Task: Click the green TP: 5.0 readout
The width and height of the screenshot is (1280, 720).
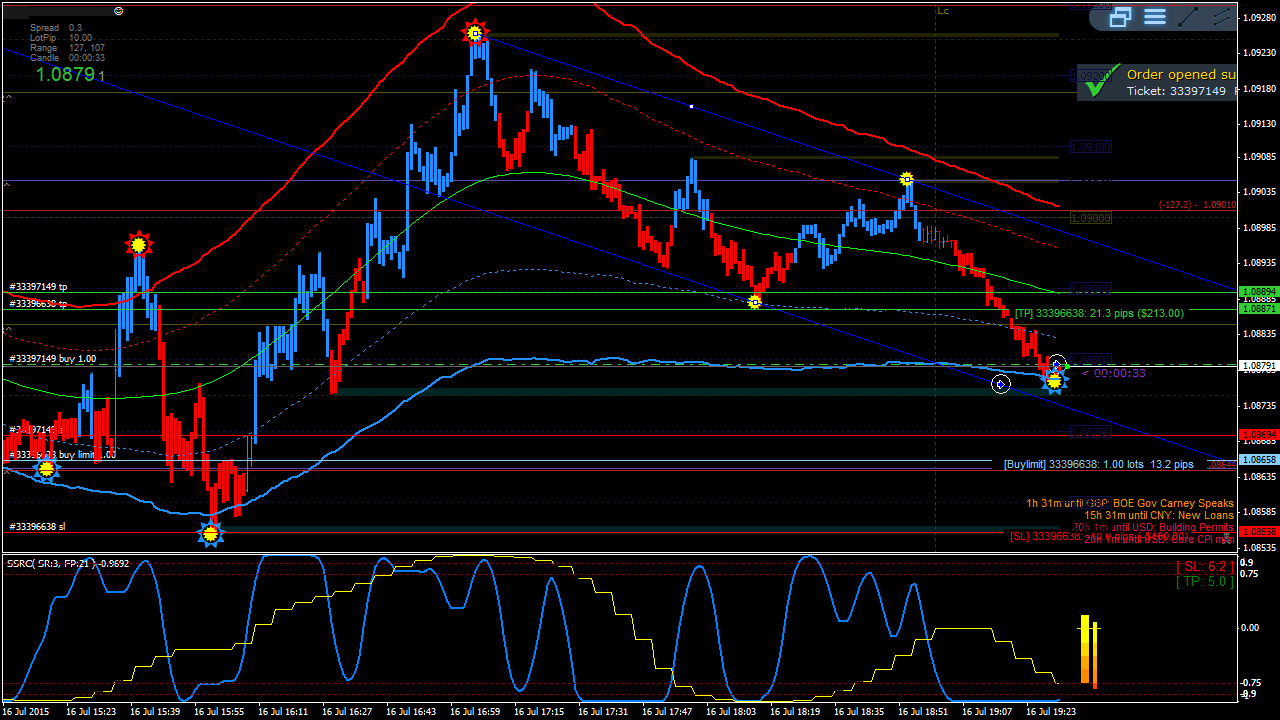Action: tap(1205, 581)
